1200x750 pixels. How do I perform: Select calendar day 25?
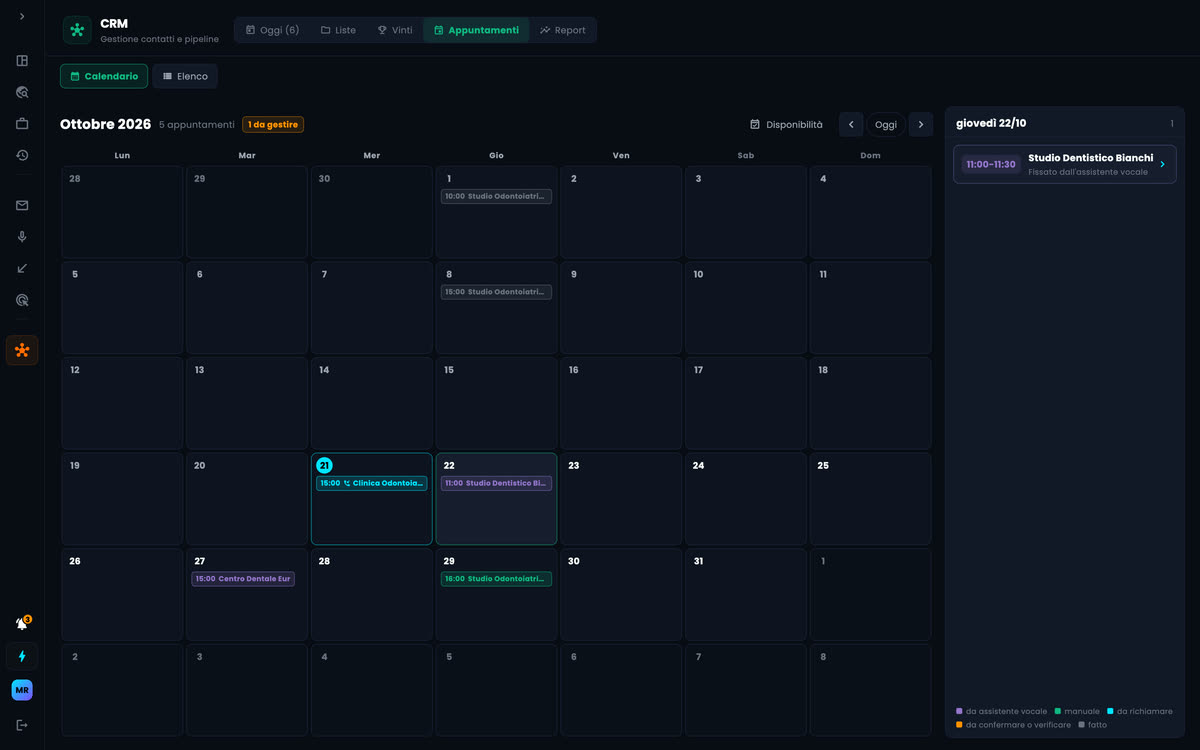tap(870, 499)
